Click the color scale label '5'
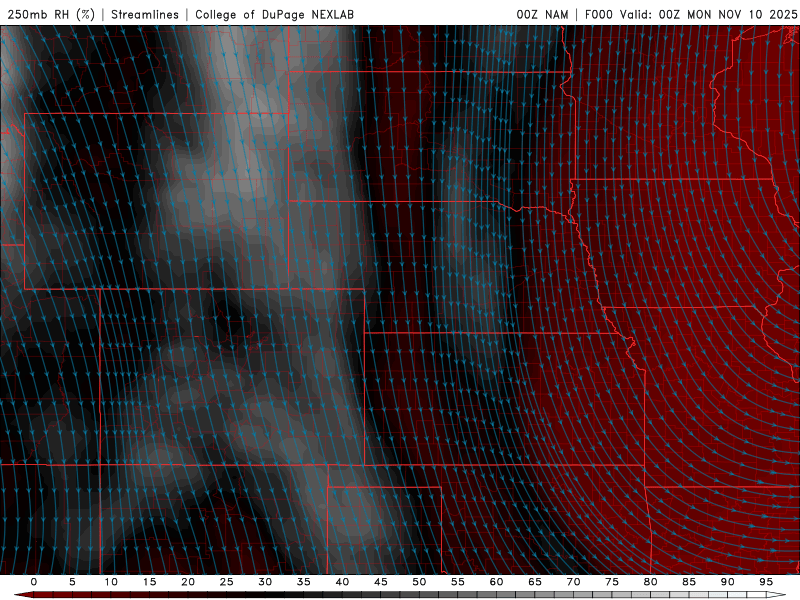The height and width of the screenshot is (600, 800). coord(72,582)
